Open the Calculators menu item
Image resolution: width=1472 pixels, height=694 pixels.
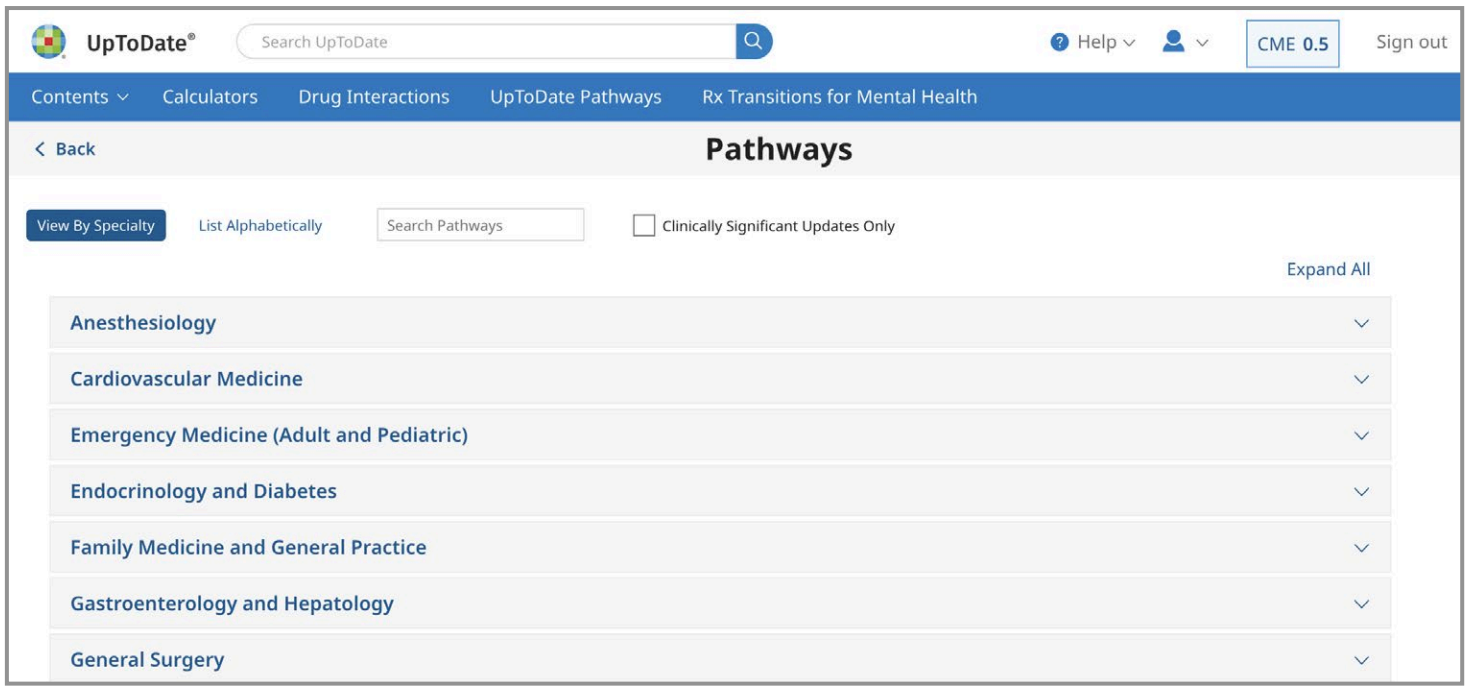coord(210,97)
